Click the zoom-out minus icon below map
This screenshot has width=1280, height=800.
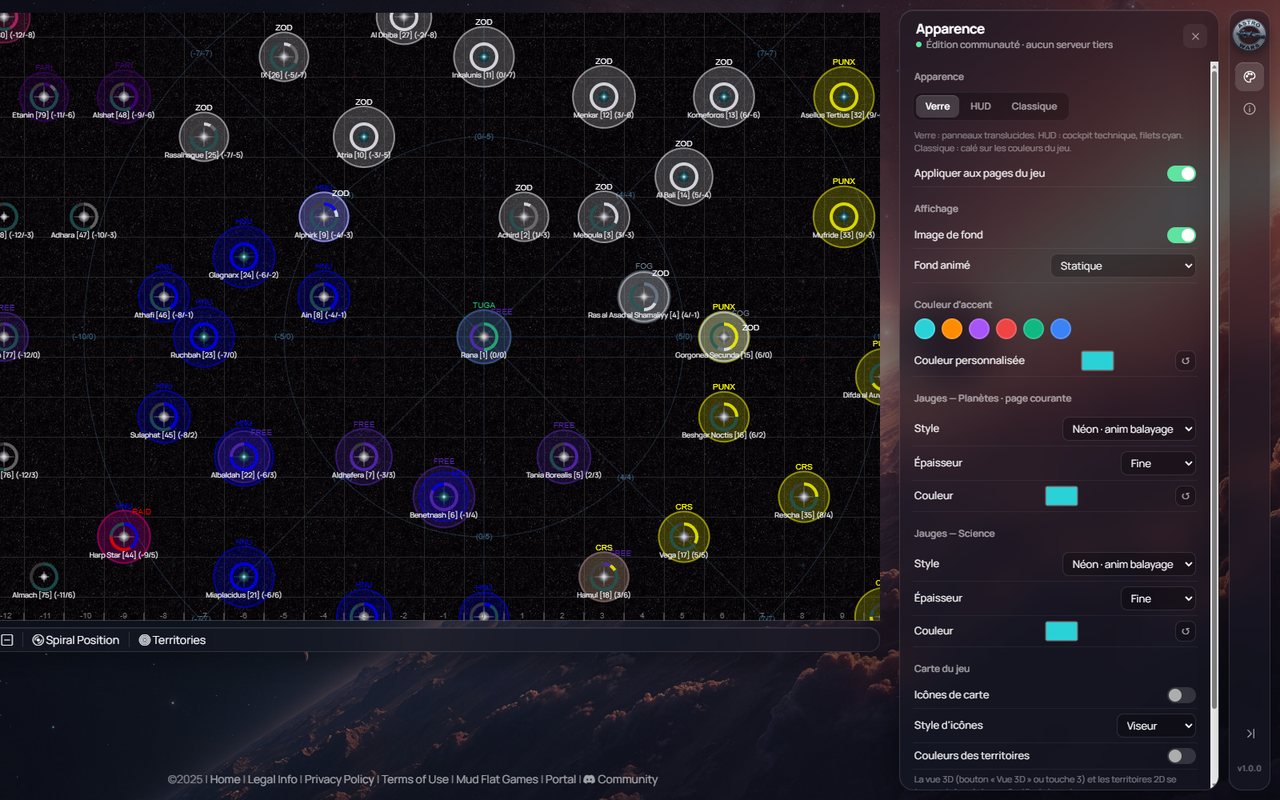click(7, 640)
